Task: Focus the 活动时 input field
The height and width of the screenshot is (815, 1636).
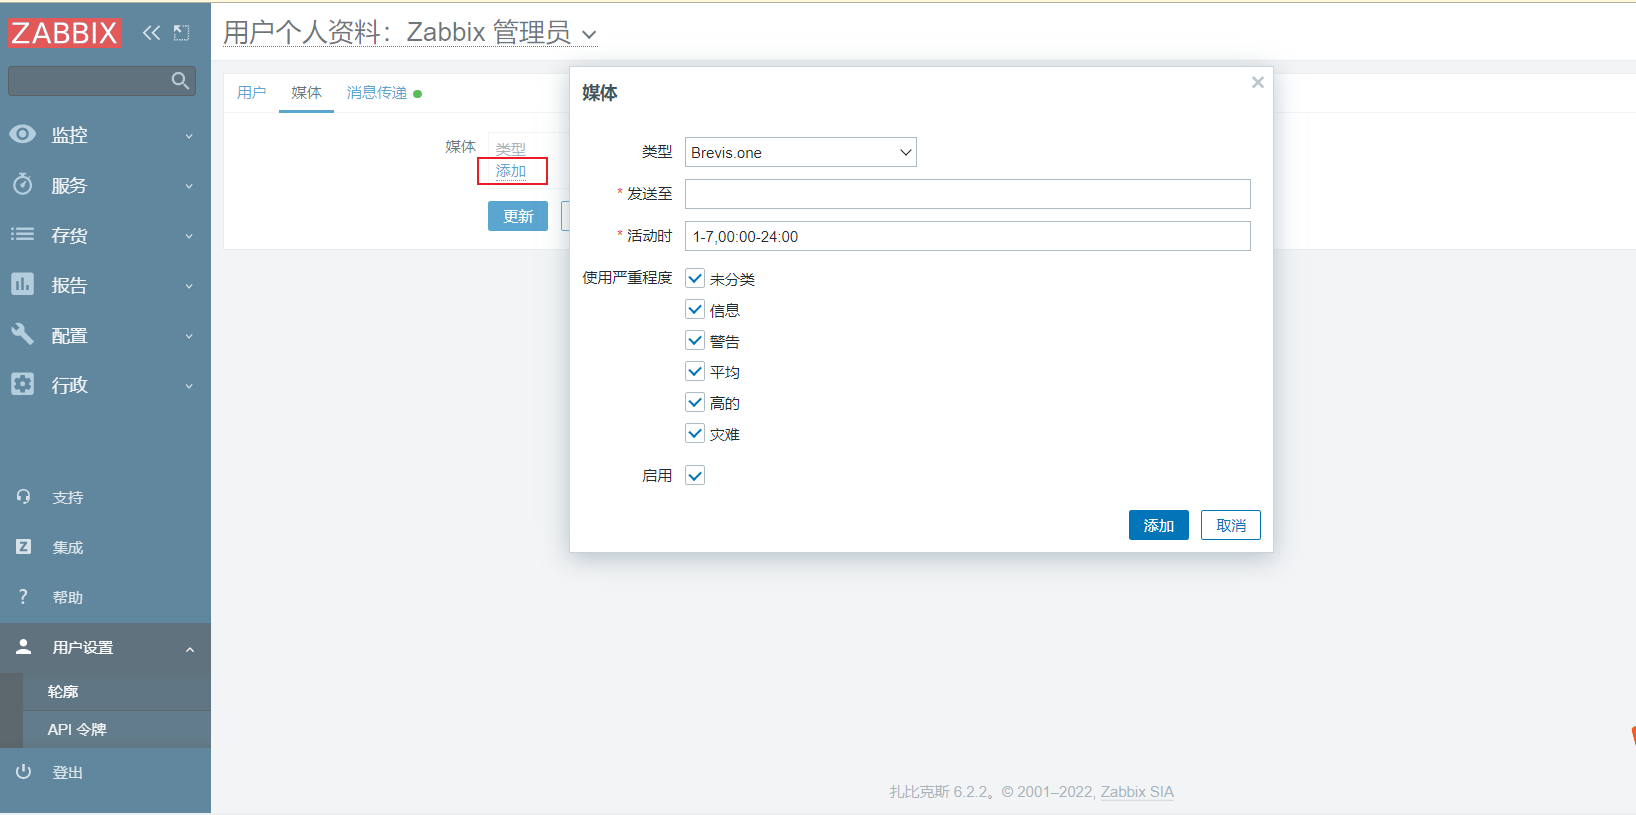Action: coord(967,236)
